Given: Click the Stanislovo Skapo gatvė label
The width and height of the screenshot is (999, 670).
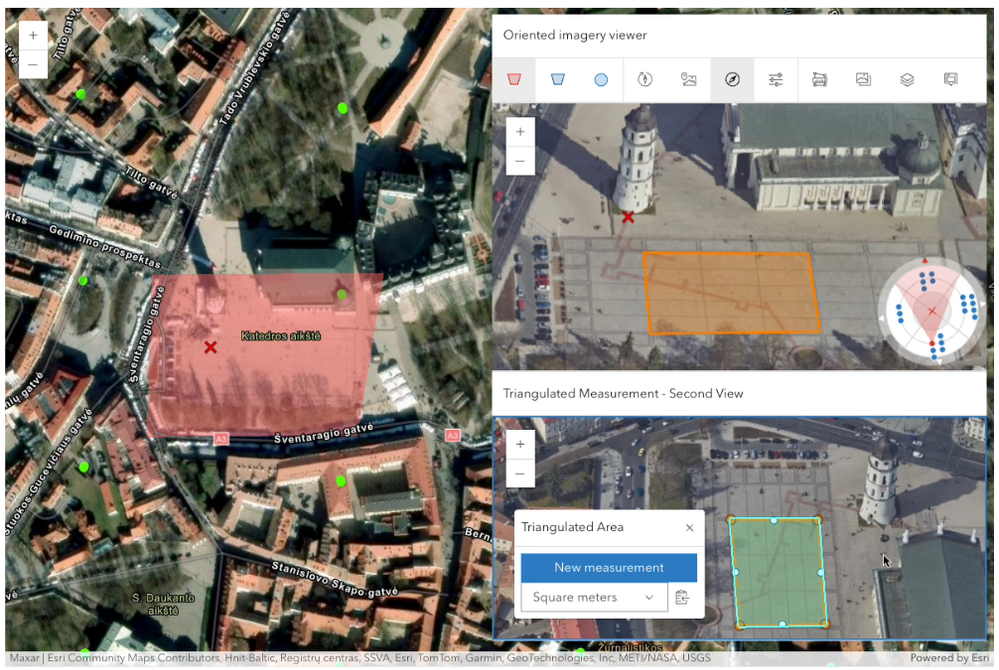Looking at the screenshot, I should [x=335, y=580].
